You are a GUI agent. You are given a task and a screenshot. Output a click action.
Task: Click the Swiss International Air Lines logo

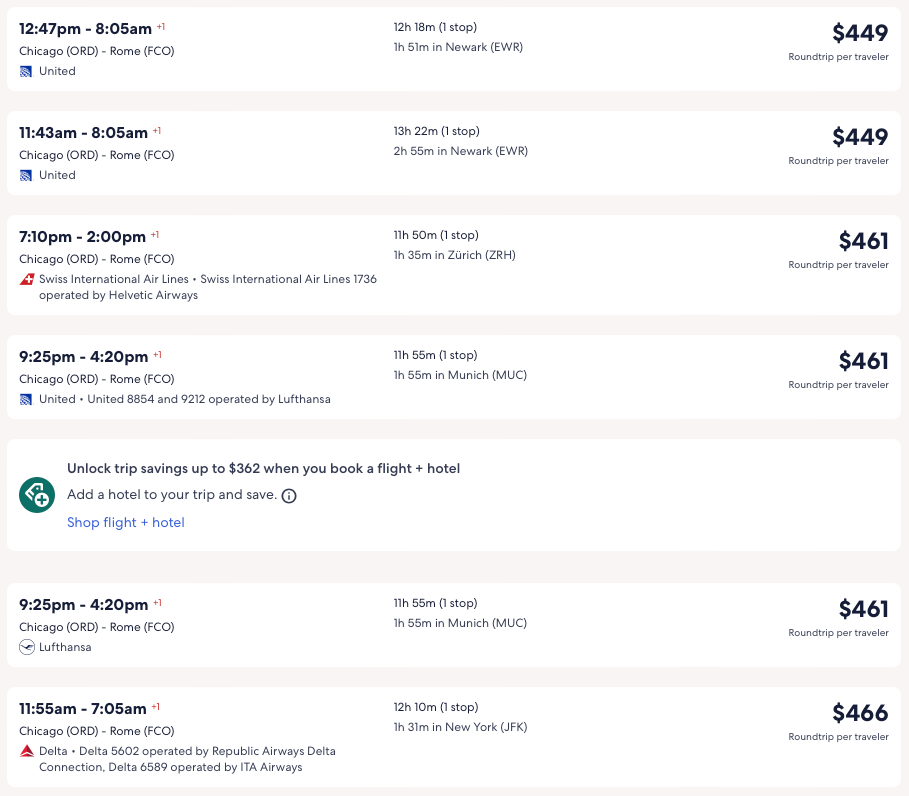pos(26,279)
